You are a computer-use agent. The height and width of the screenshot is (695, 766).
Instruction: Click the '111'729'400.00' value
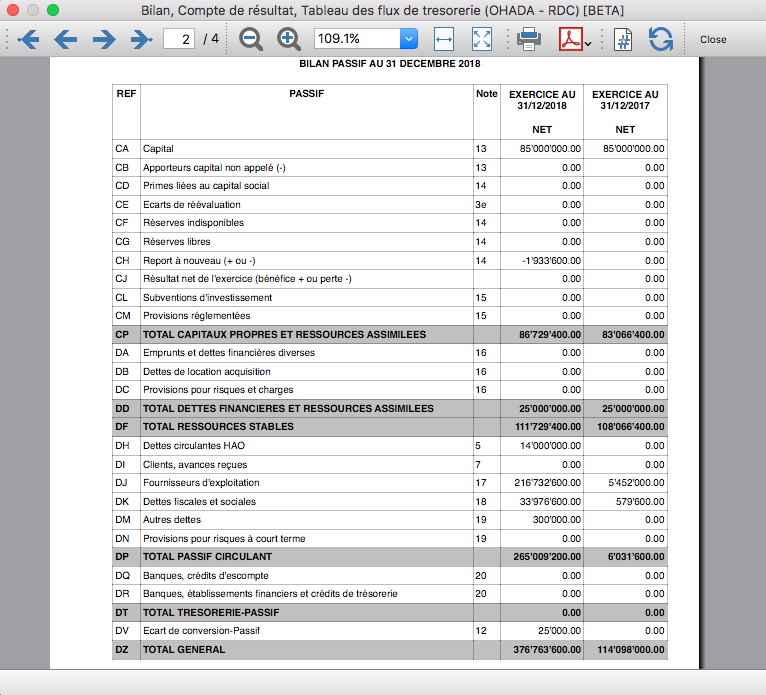(x=548, y=427)
